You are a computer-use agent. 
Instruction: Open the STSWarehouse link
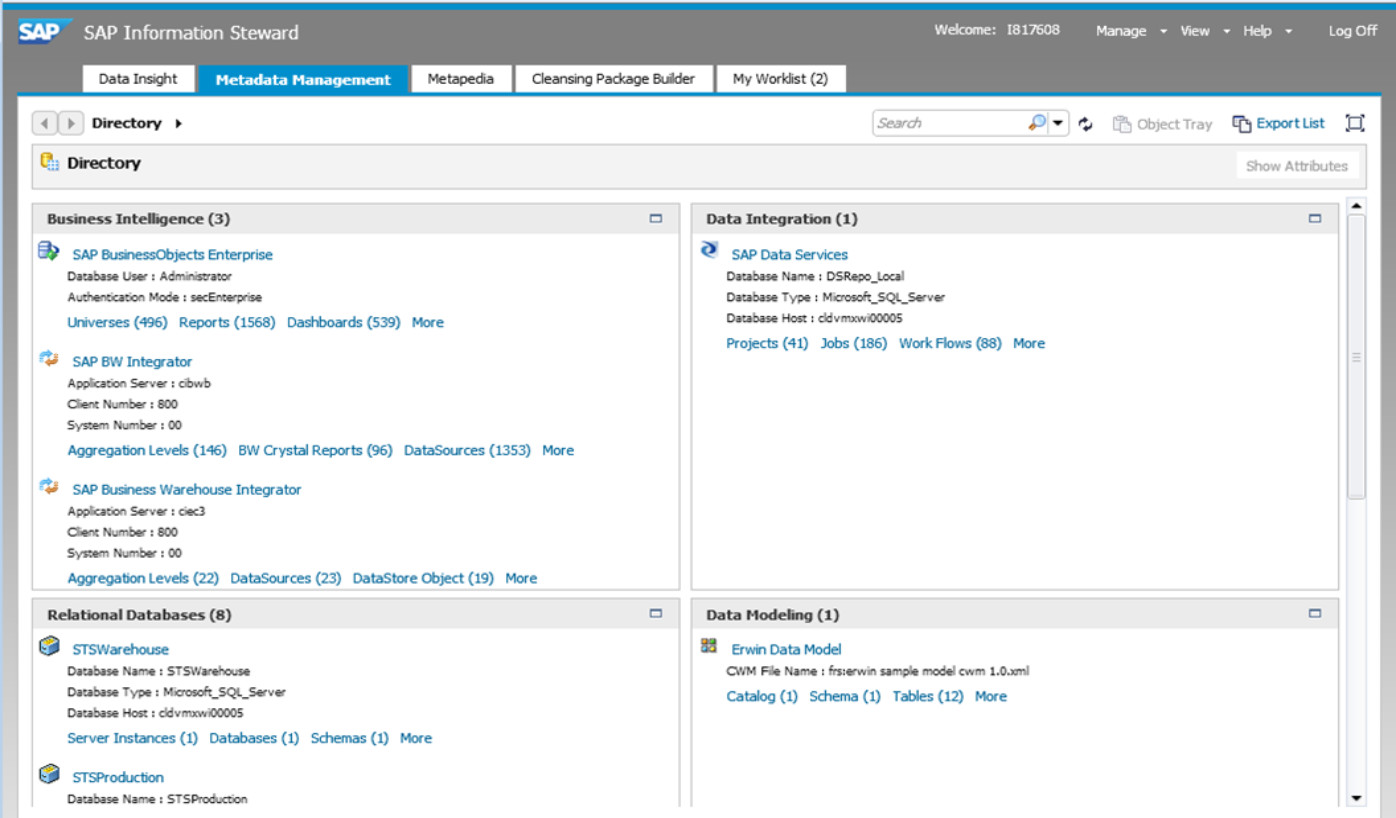click(x=120, y=650)
